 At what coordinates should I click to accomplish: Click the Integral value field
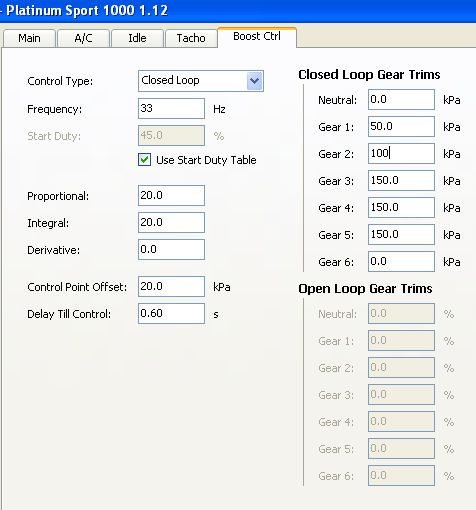pyautogui.click(x=171, y=223)
